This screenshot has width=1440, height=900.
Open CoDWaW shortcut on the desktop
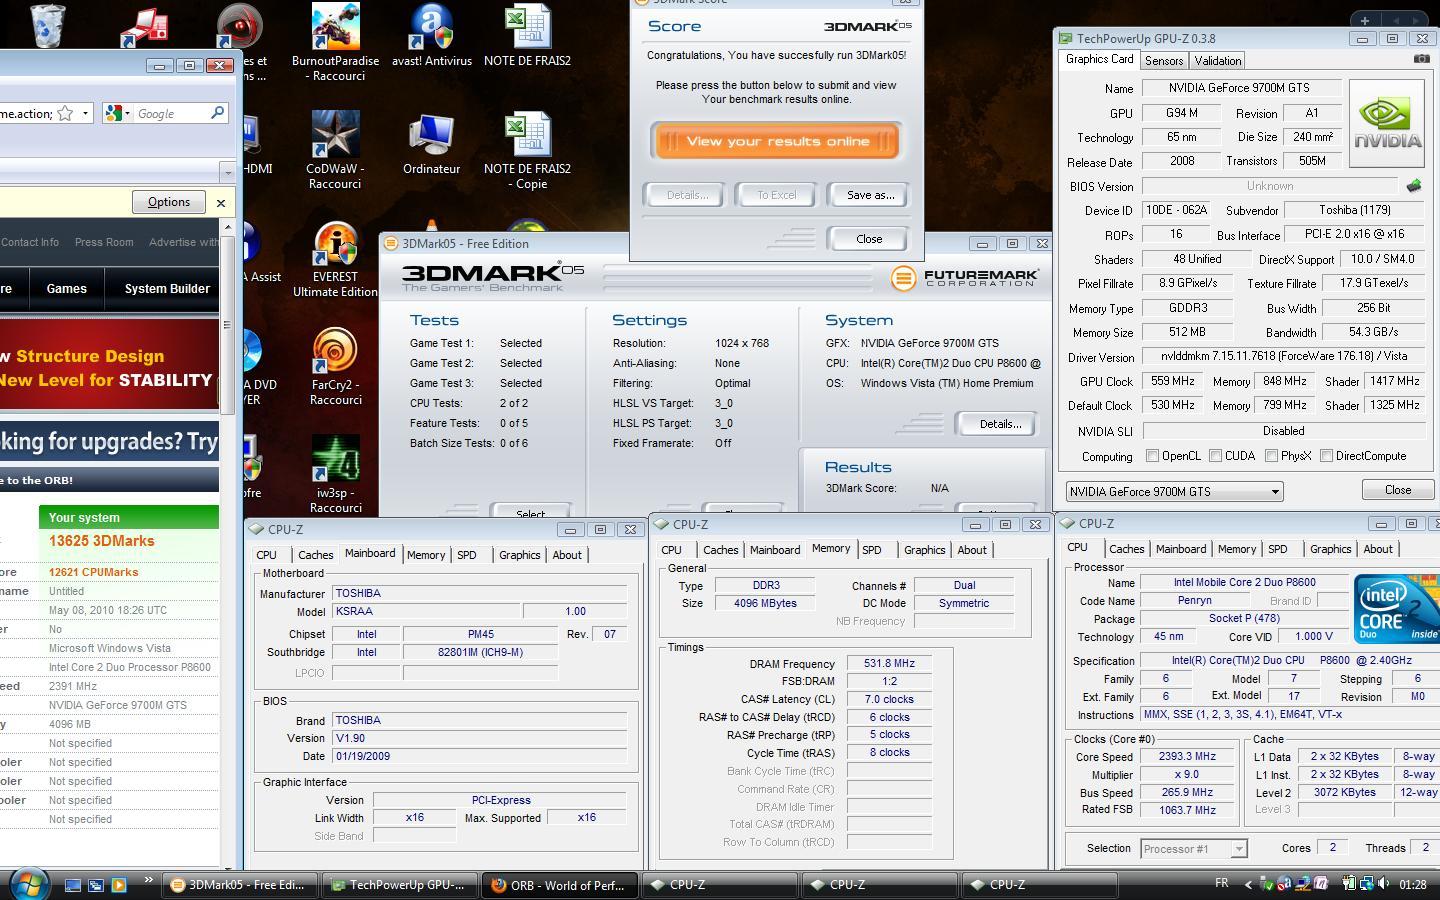click(335, 135)
